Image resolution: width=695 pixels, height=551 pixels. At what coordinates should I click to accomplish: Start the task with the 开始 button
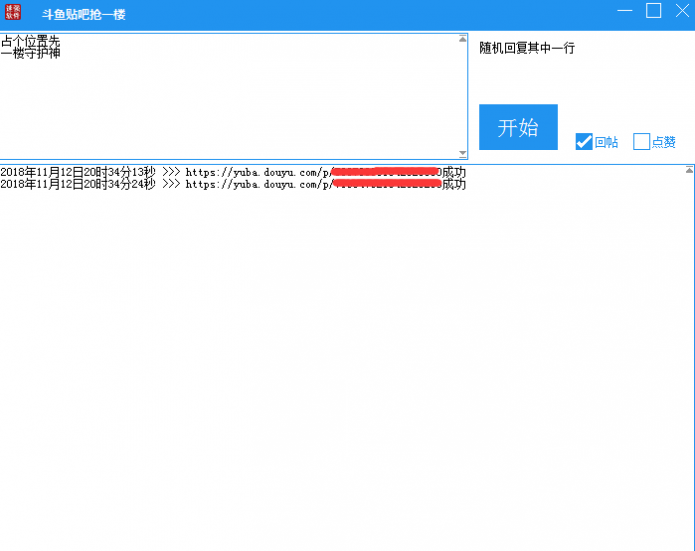tap(518, 127)
